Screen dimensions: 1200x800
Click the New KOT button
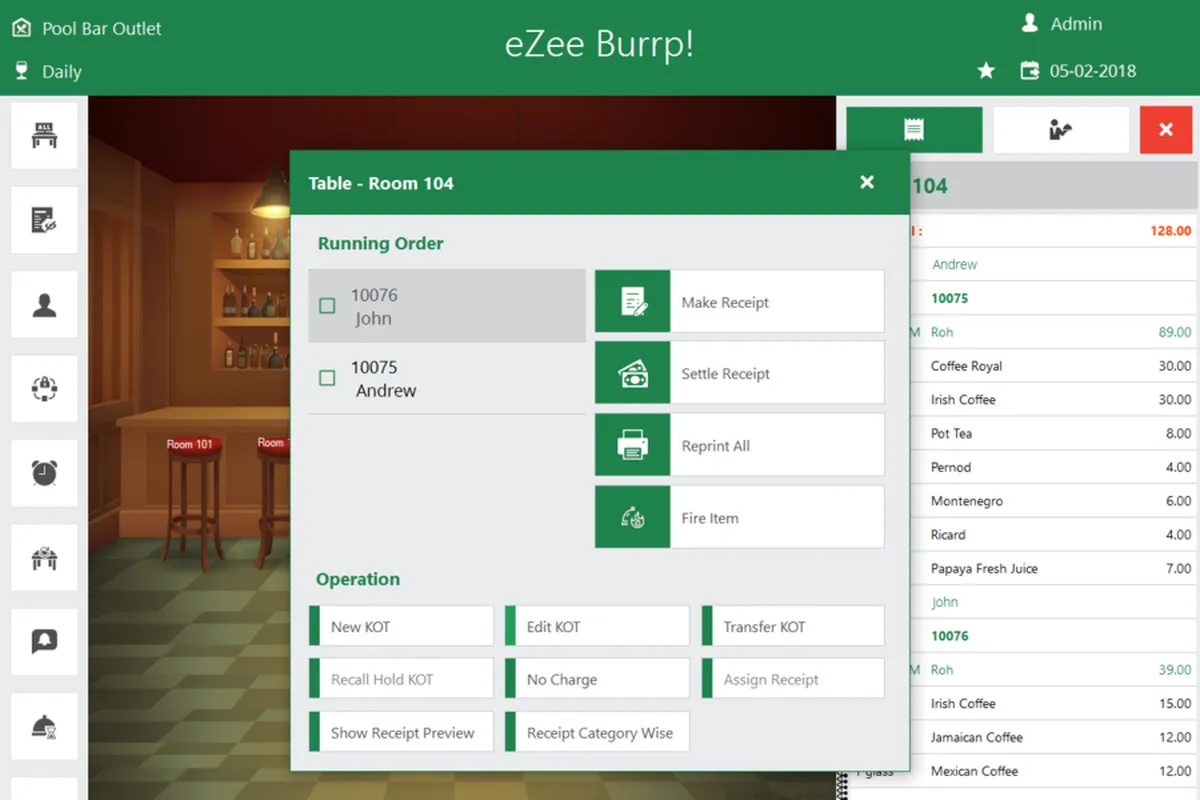pyautogui.click(x=401, y=626)
